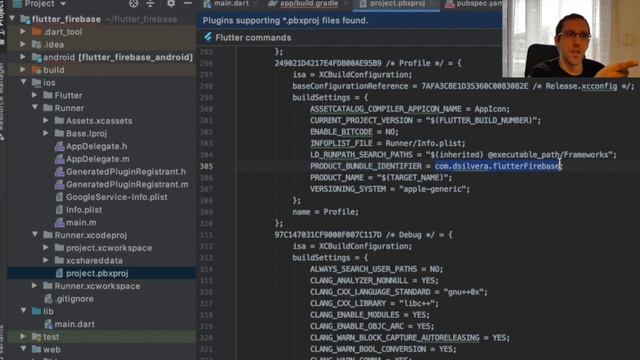Click INFOPLIST_FILE line in editor
This screenshot has height=360, width=640.
tap(388, 143)
